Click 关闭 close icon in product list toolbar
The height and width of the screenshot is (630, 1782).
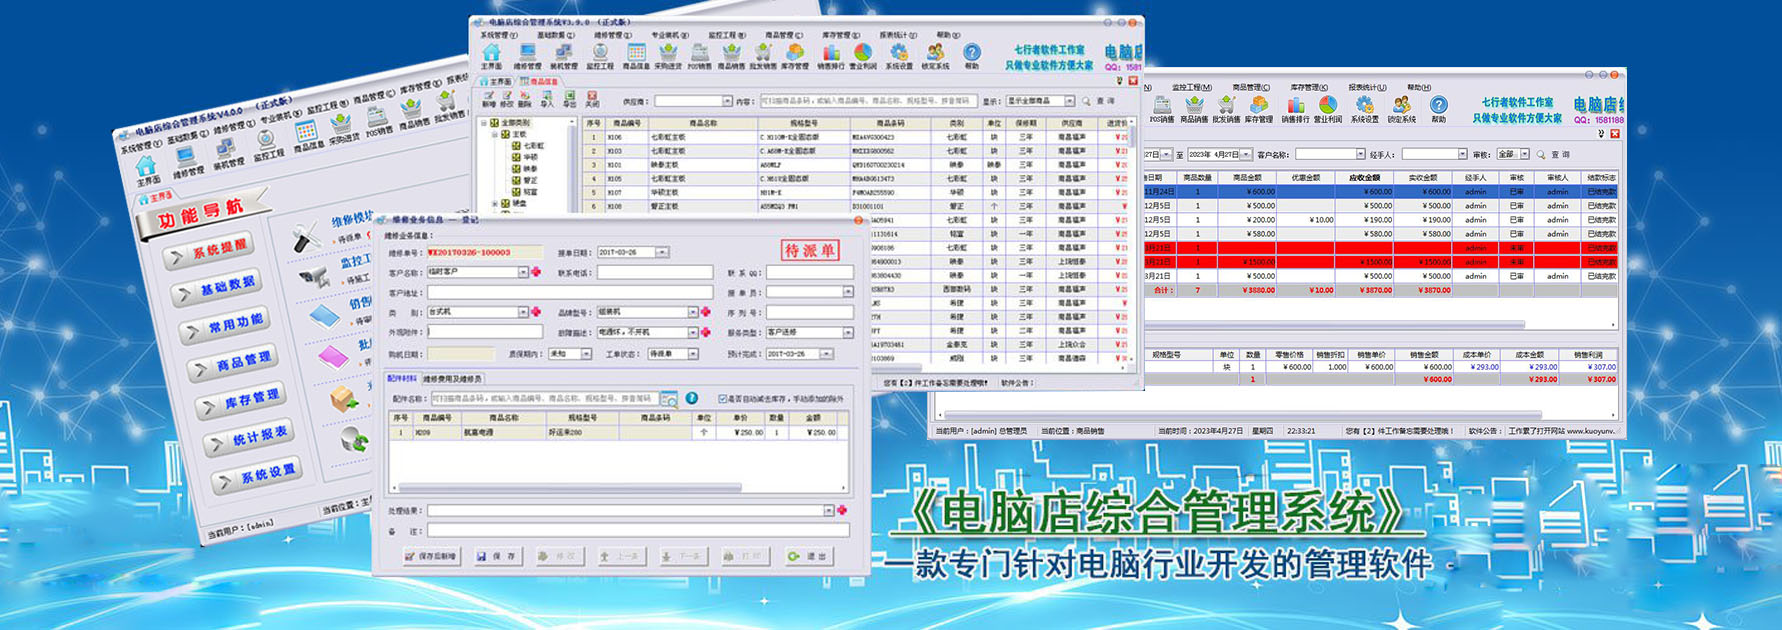[x=592, y=100]
